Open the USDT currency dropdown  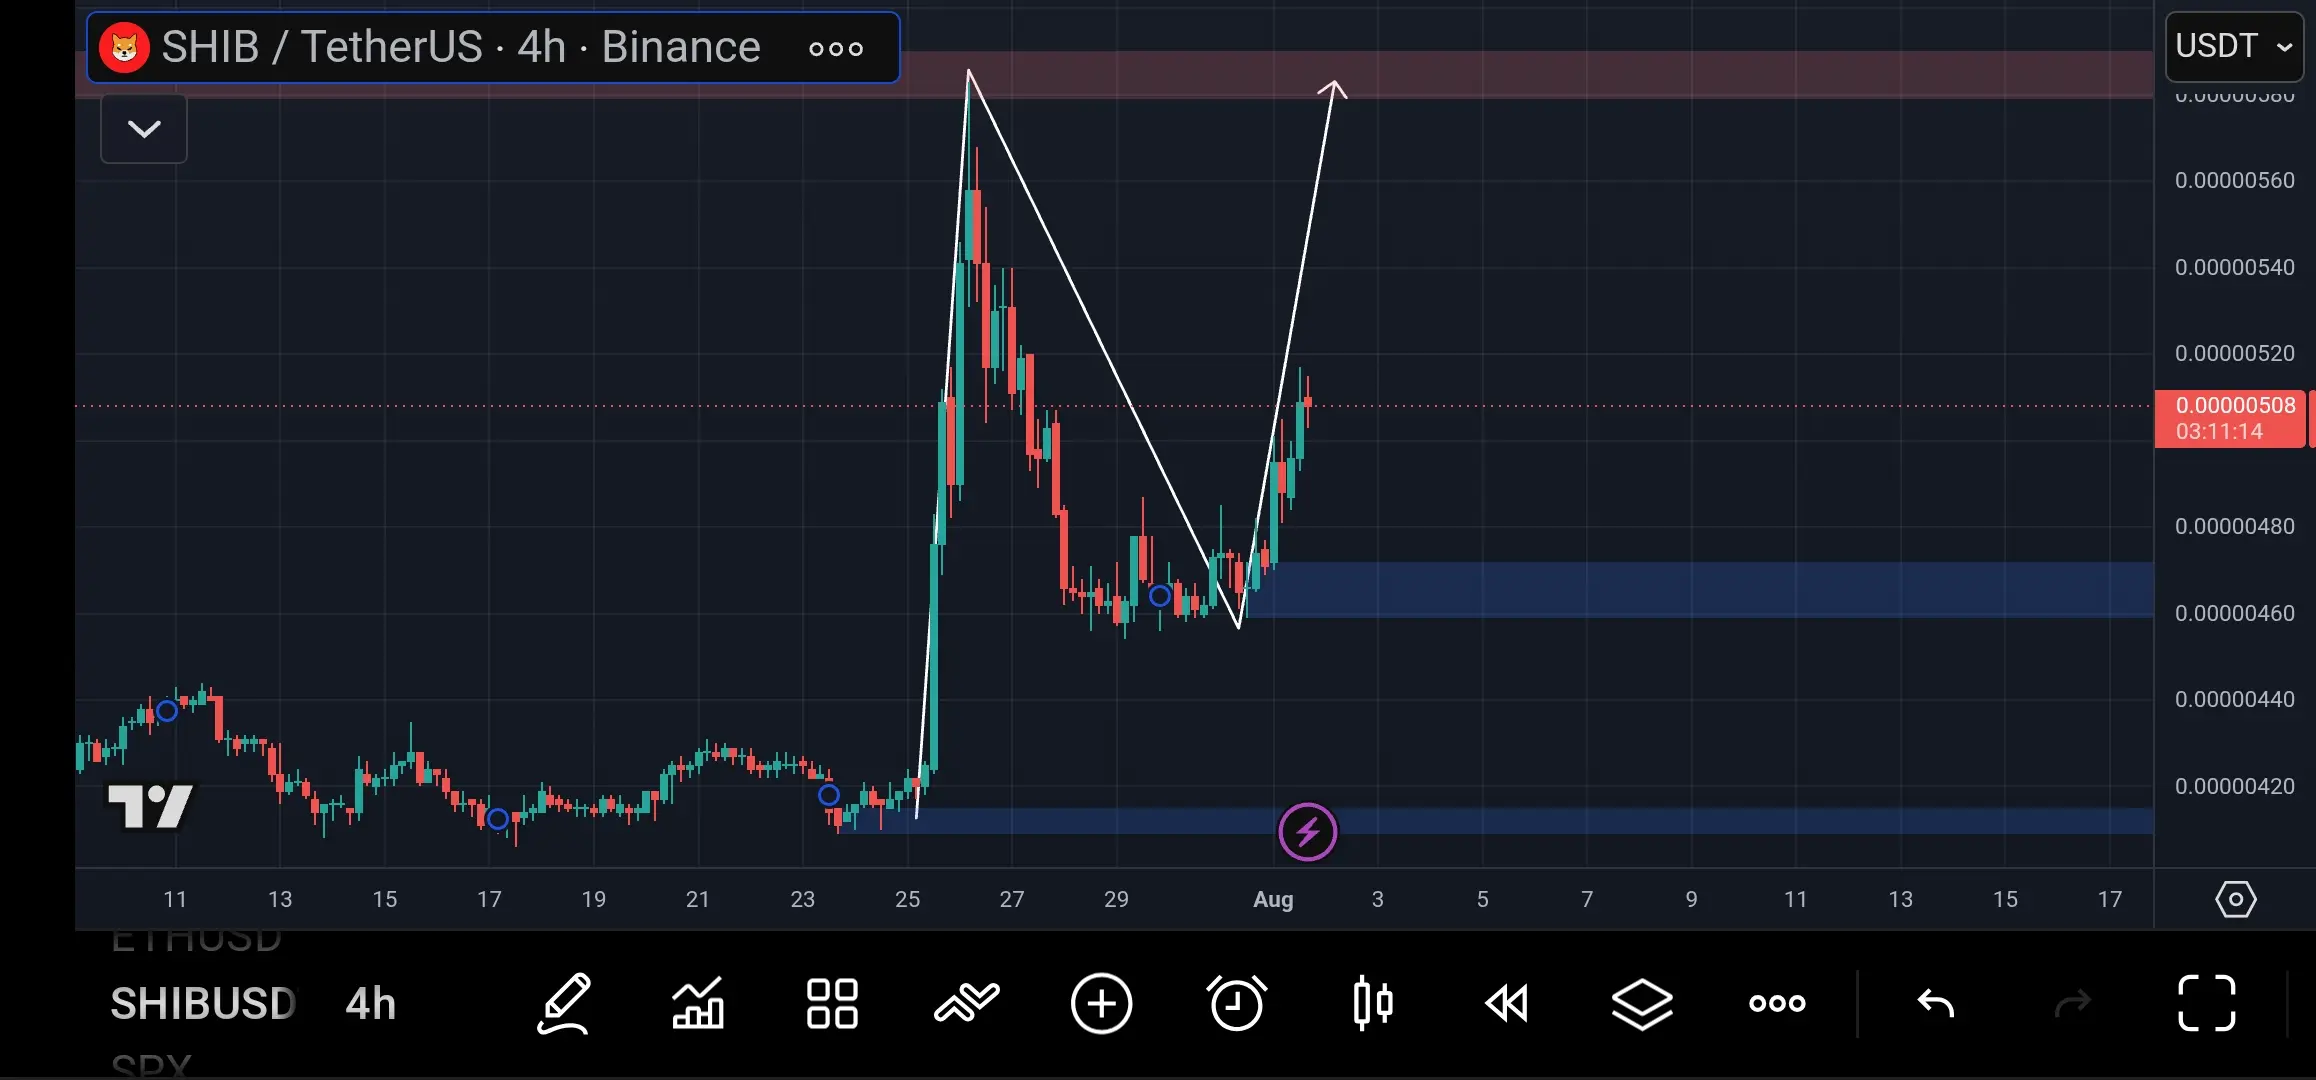pyautogui.click(x=2234, y=46)
